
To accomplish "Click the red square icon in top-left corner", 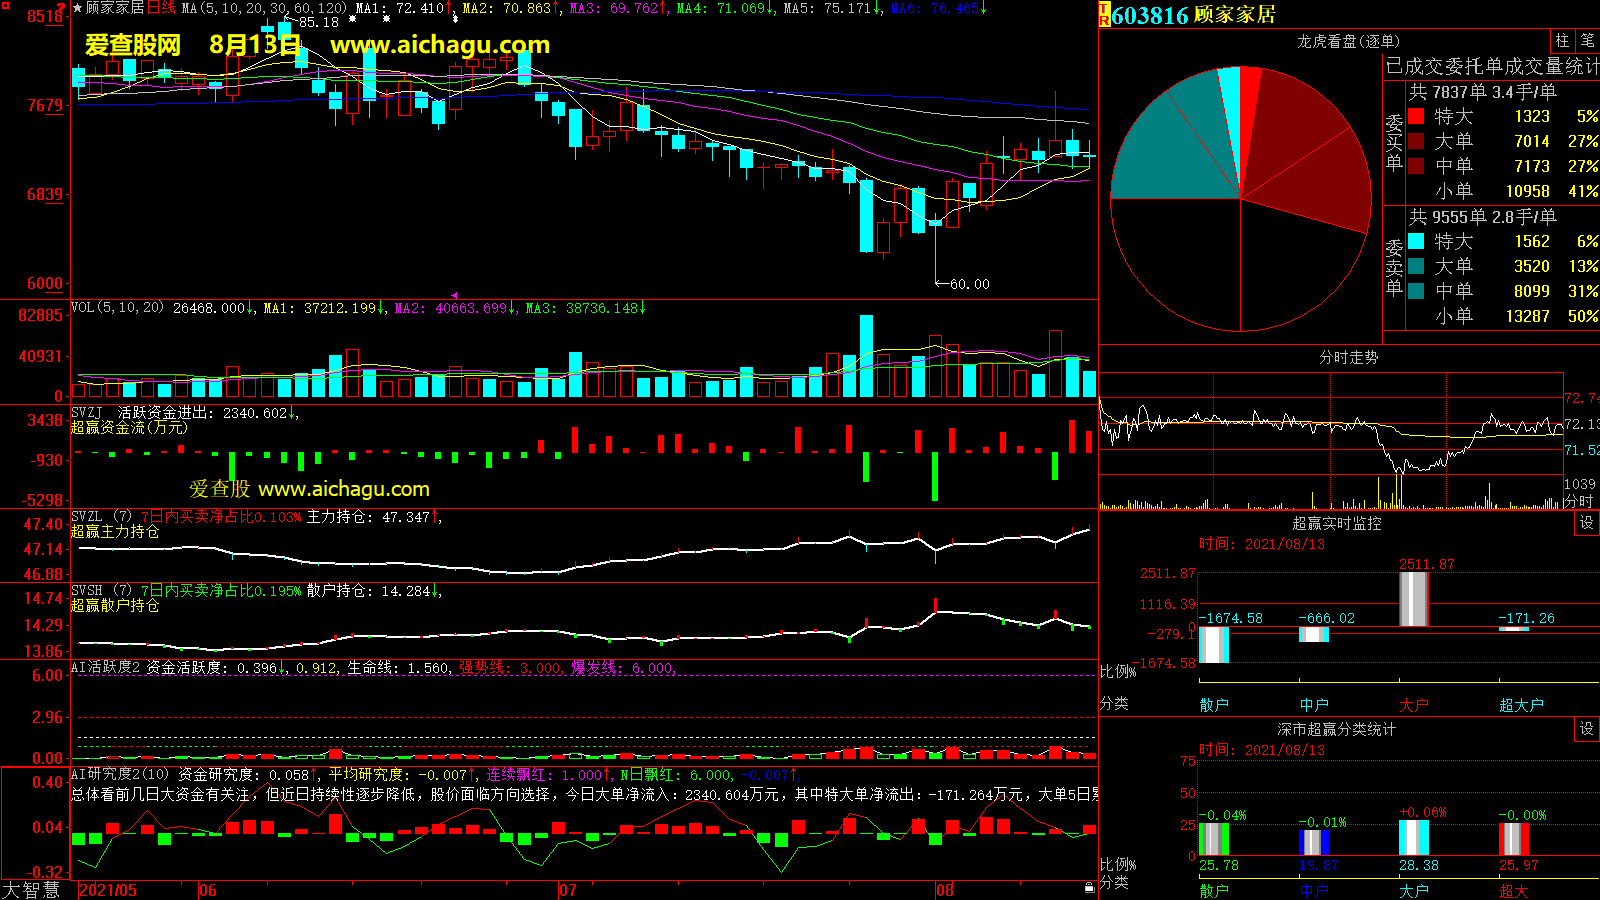I will [x=4, y=4].
